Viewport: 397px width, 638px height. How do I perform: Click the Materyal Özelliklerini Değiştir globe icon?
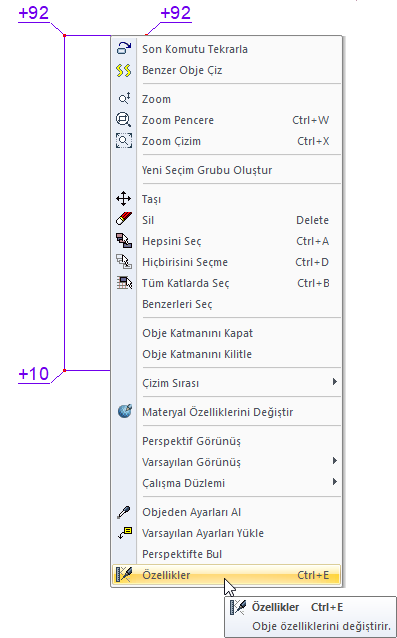[x=125, y=411]
